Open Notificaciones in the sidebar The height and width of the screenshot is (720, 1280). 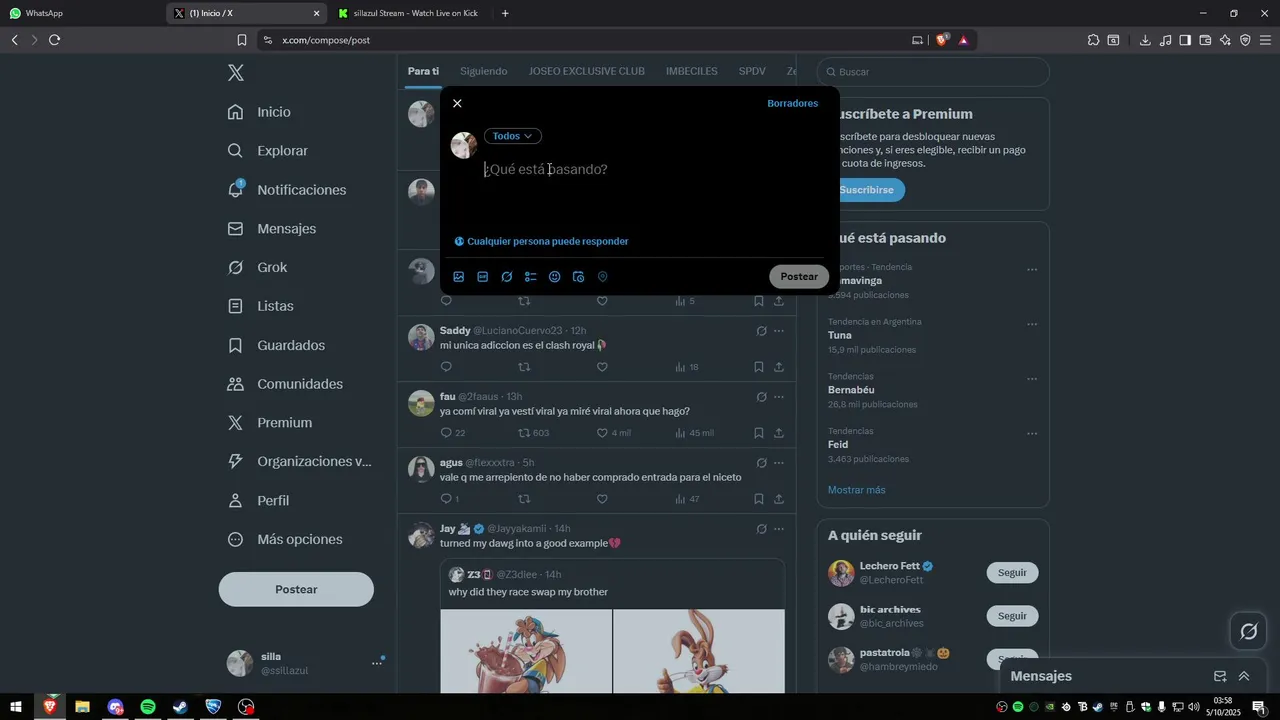click(286, 190)
